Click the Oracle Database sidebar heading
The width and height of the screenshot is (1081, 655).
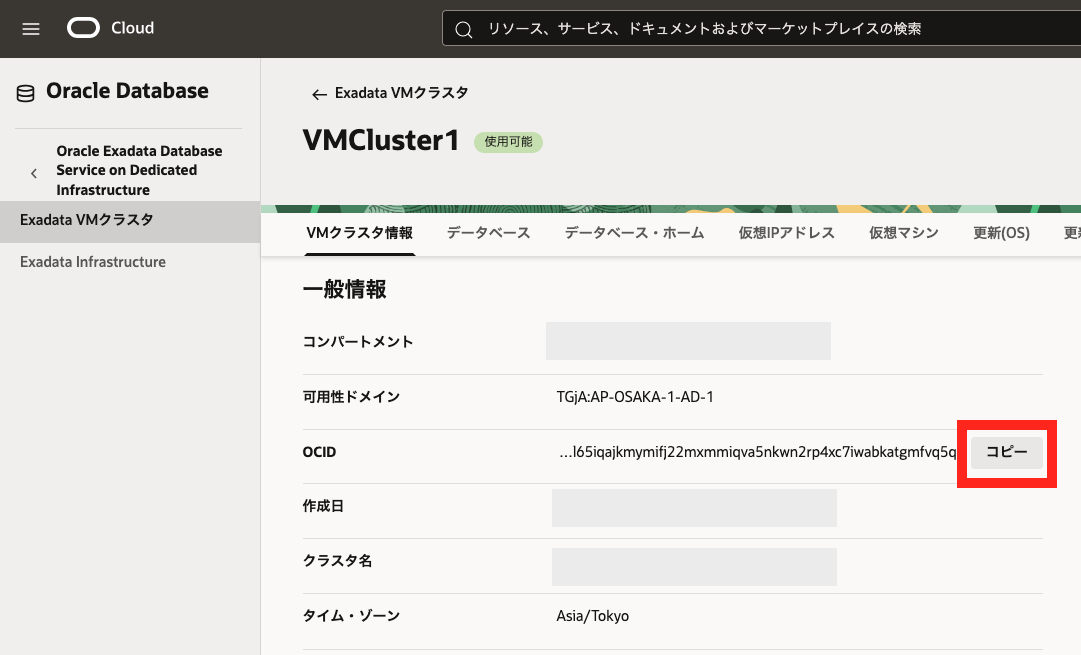(x=127, y=91)
